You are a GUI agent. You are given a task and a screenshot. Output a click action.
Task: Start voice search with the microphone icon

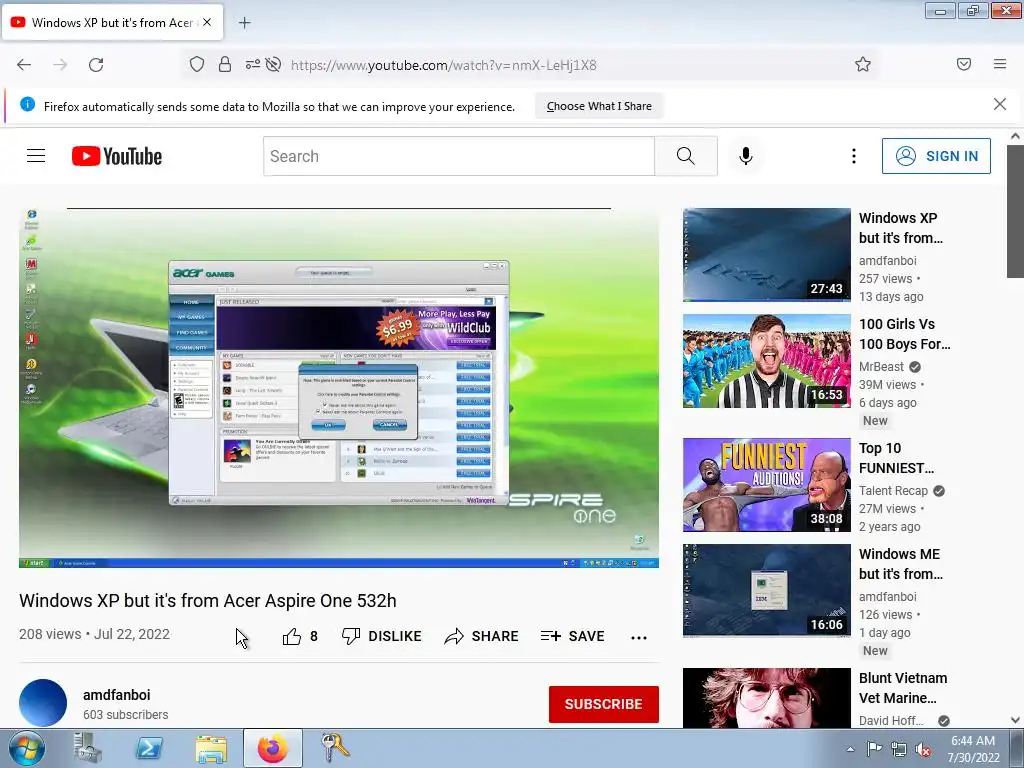746,156
